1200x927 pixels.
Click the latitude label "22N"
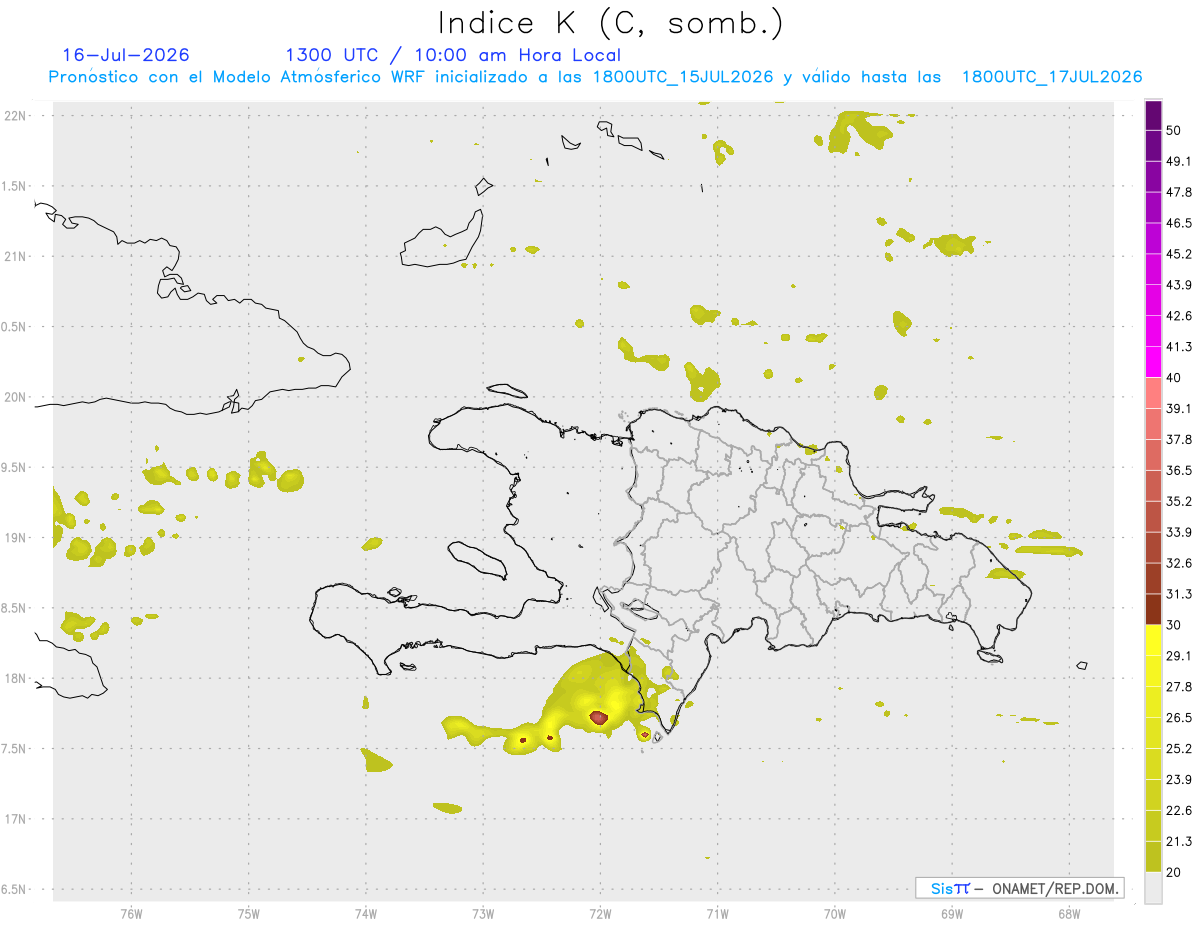click(17, 115)
